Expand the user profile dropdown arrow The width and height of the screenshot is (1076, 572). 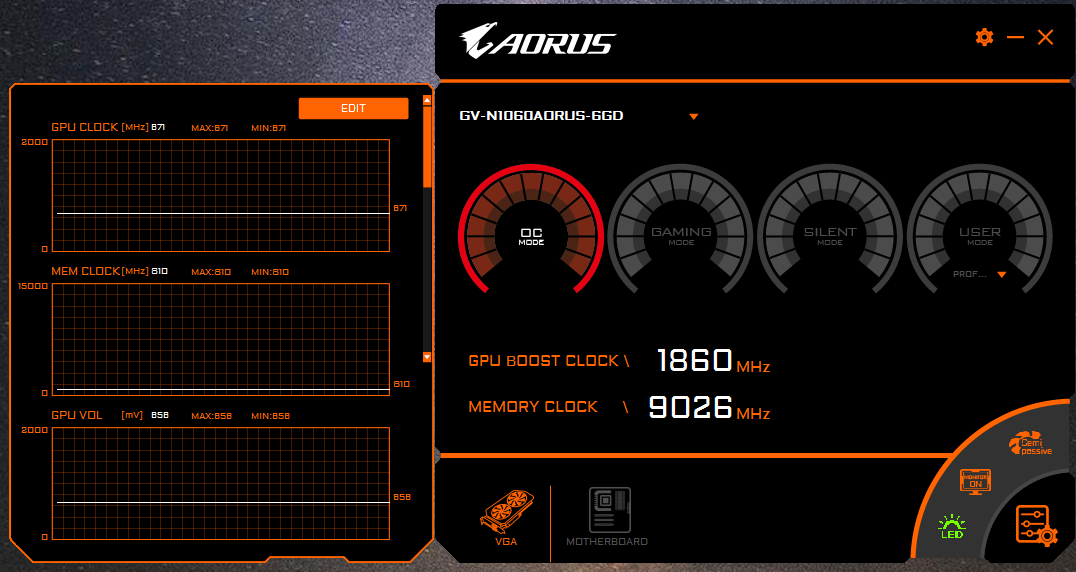(x=1001, y=274)
